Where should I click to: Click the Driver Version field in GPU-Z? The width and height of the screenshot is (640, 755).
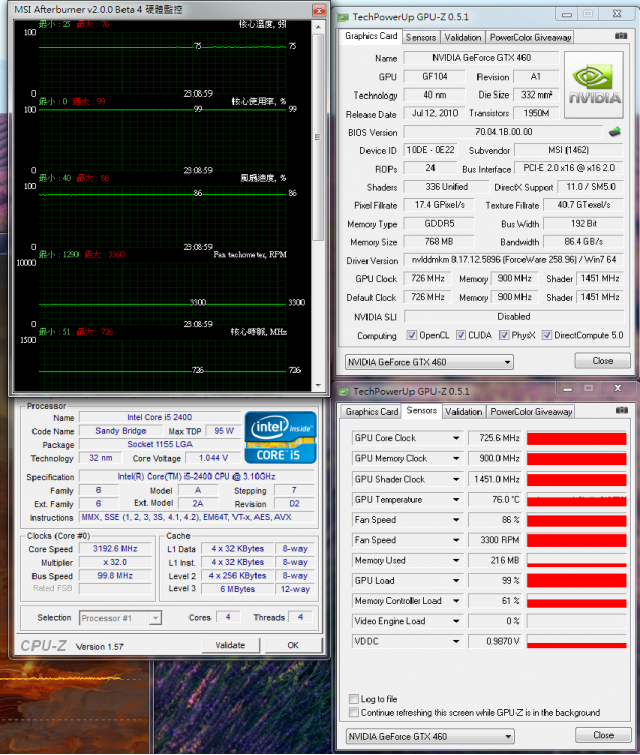pyautogui.click(x=513, y=260)
